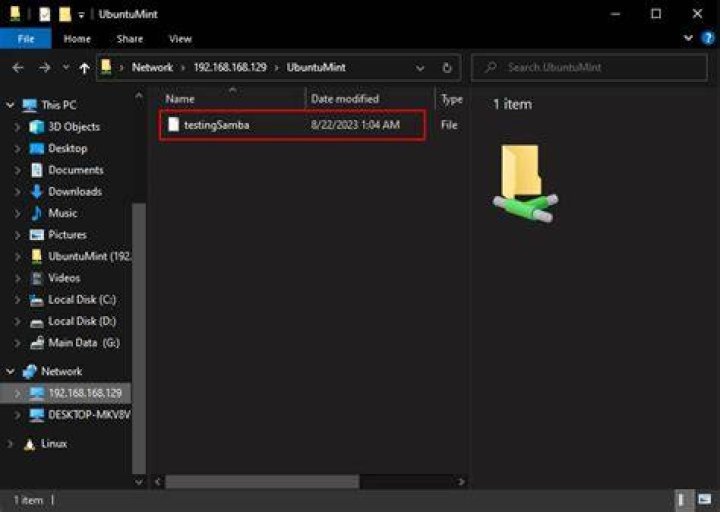Screen dimensions: 720x512
Task: Open the recent locations dropdown arrow
Action: tap(66, 68)
